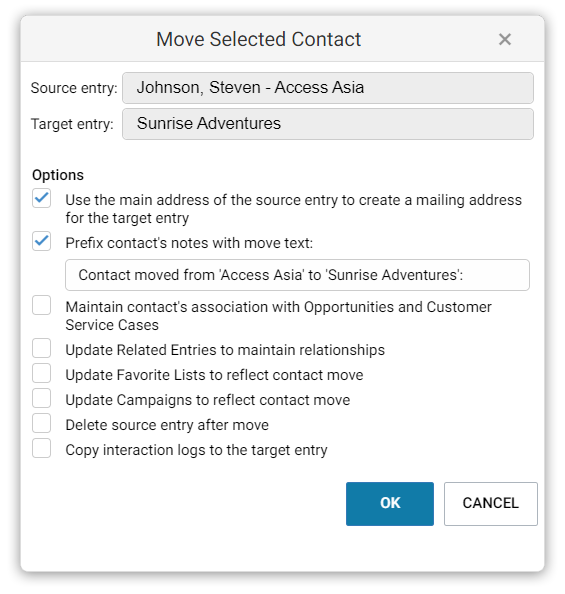Tick Update Related Entries checkbox
Screen dimensions: 565x594
point(41,348)
